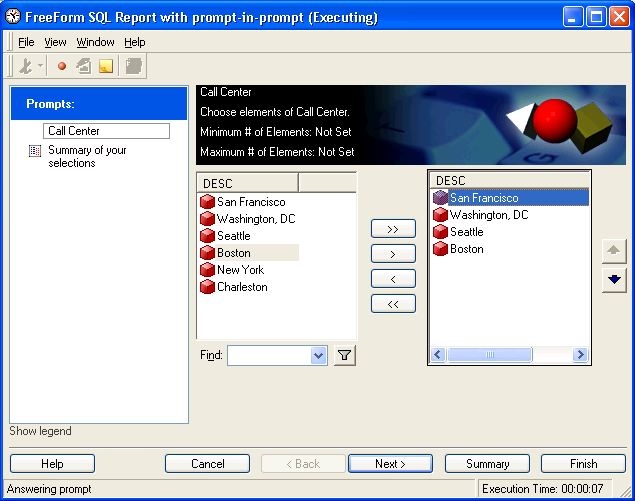Select New York in available list
This screenshot has width=635, height=501.
240,270
